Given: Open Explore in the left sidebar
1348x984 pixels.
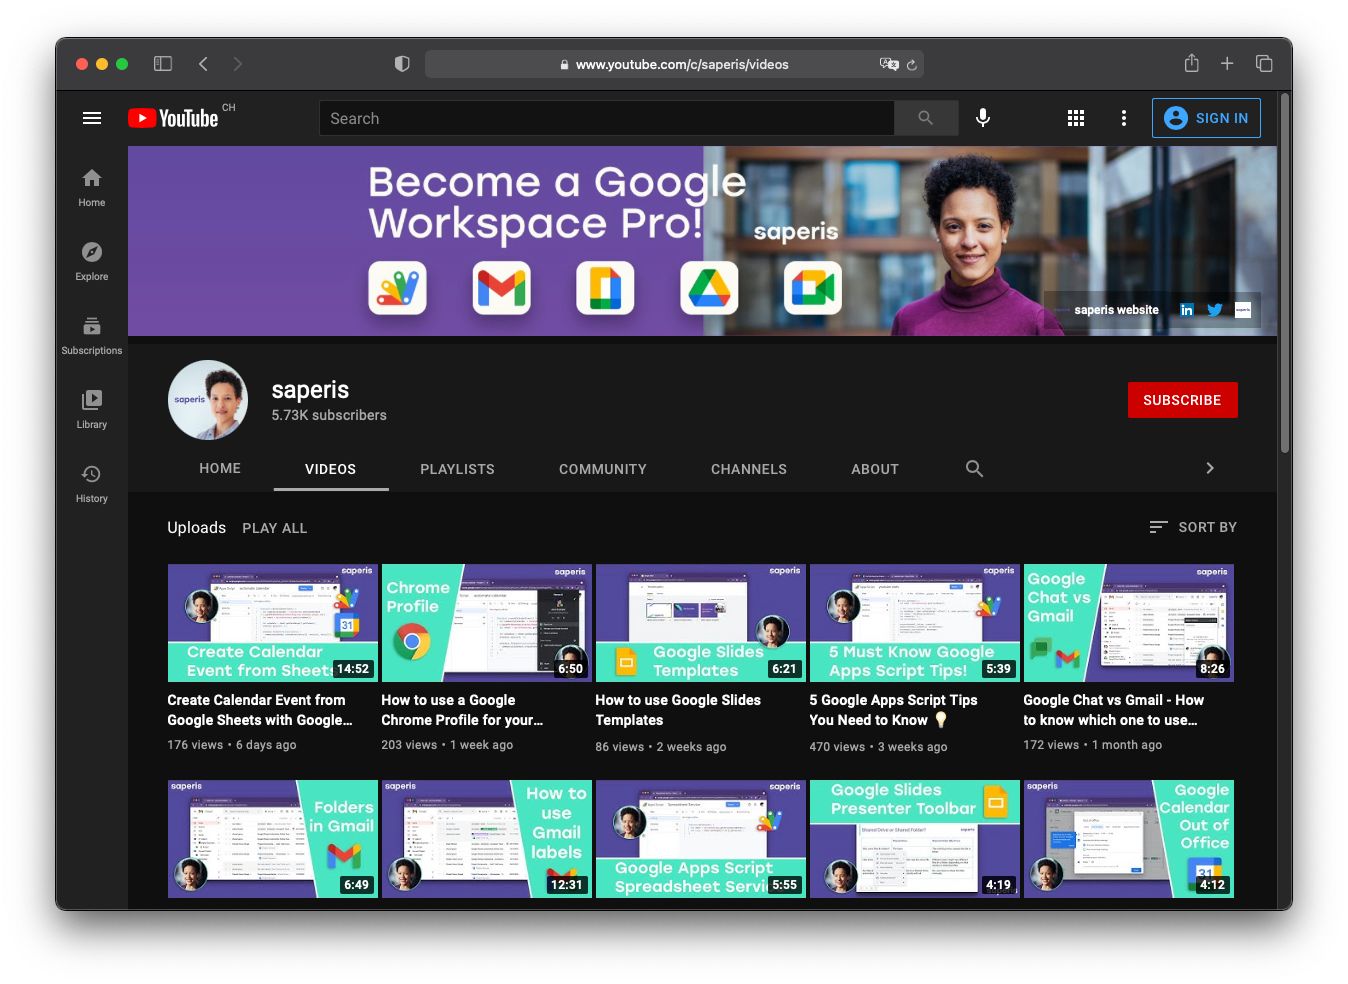Looking at the screenshot, I should [92, 262].
